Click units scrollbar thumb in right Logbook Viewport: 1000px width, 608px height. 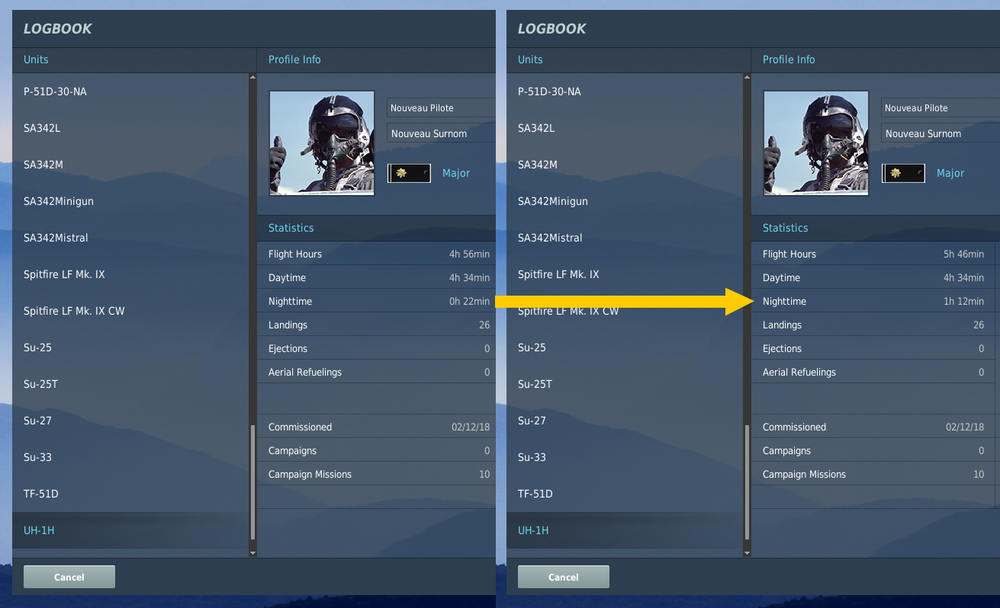point(747,482)
